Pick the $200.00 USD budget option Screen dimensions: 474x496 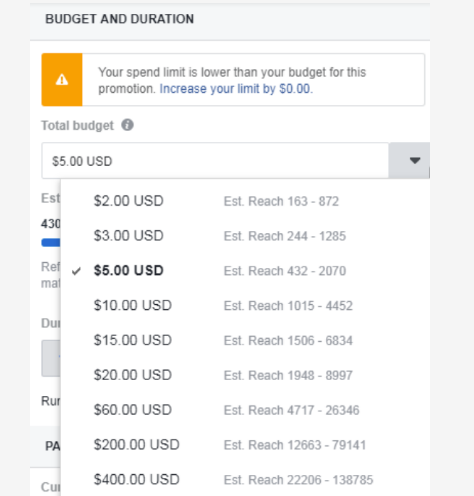pyautogui.click(x=245, y=445)
